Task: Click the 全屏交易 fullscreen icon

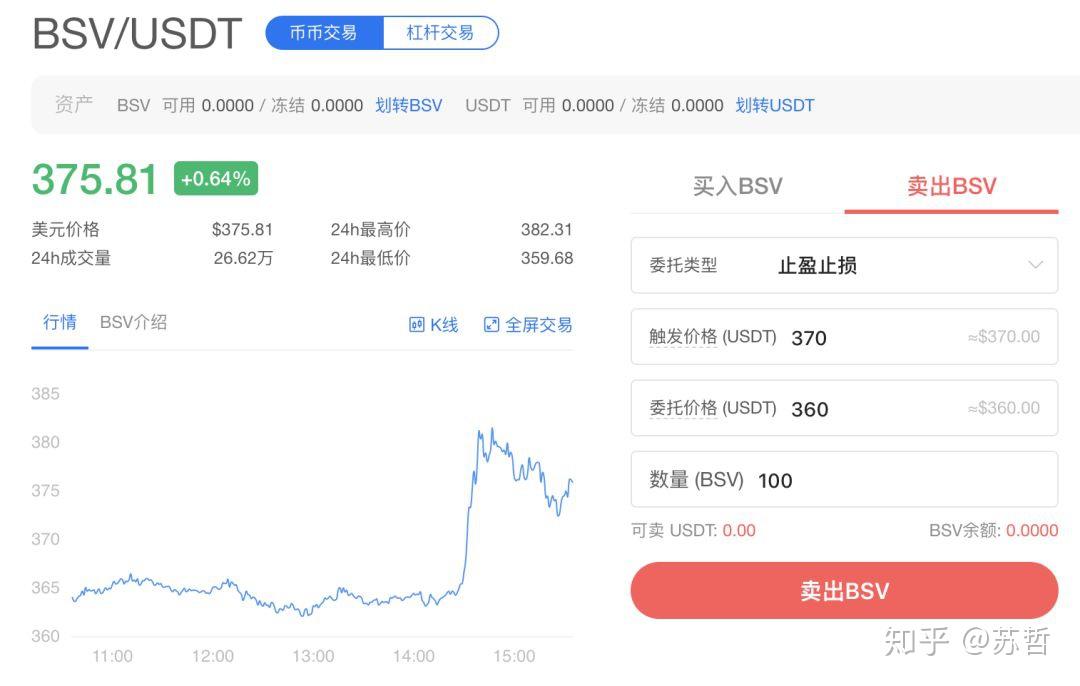Action: [x=491, y=325]
